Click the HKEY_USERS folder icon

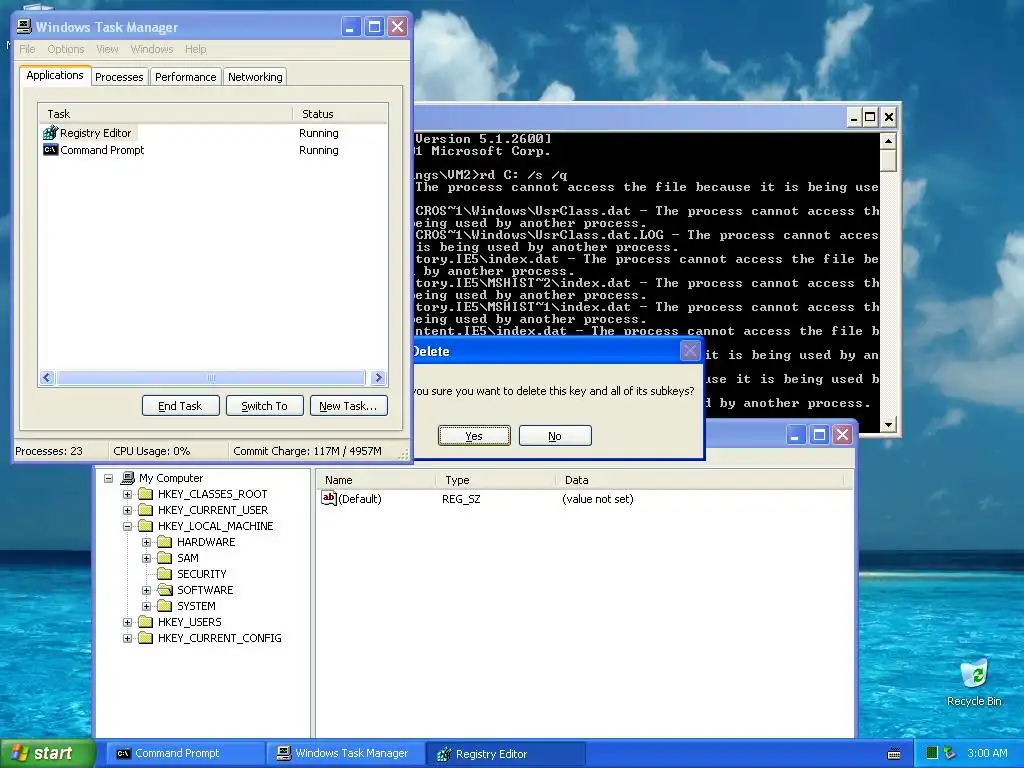pyautogui.click(x=146, y=622)
